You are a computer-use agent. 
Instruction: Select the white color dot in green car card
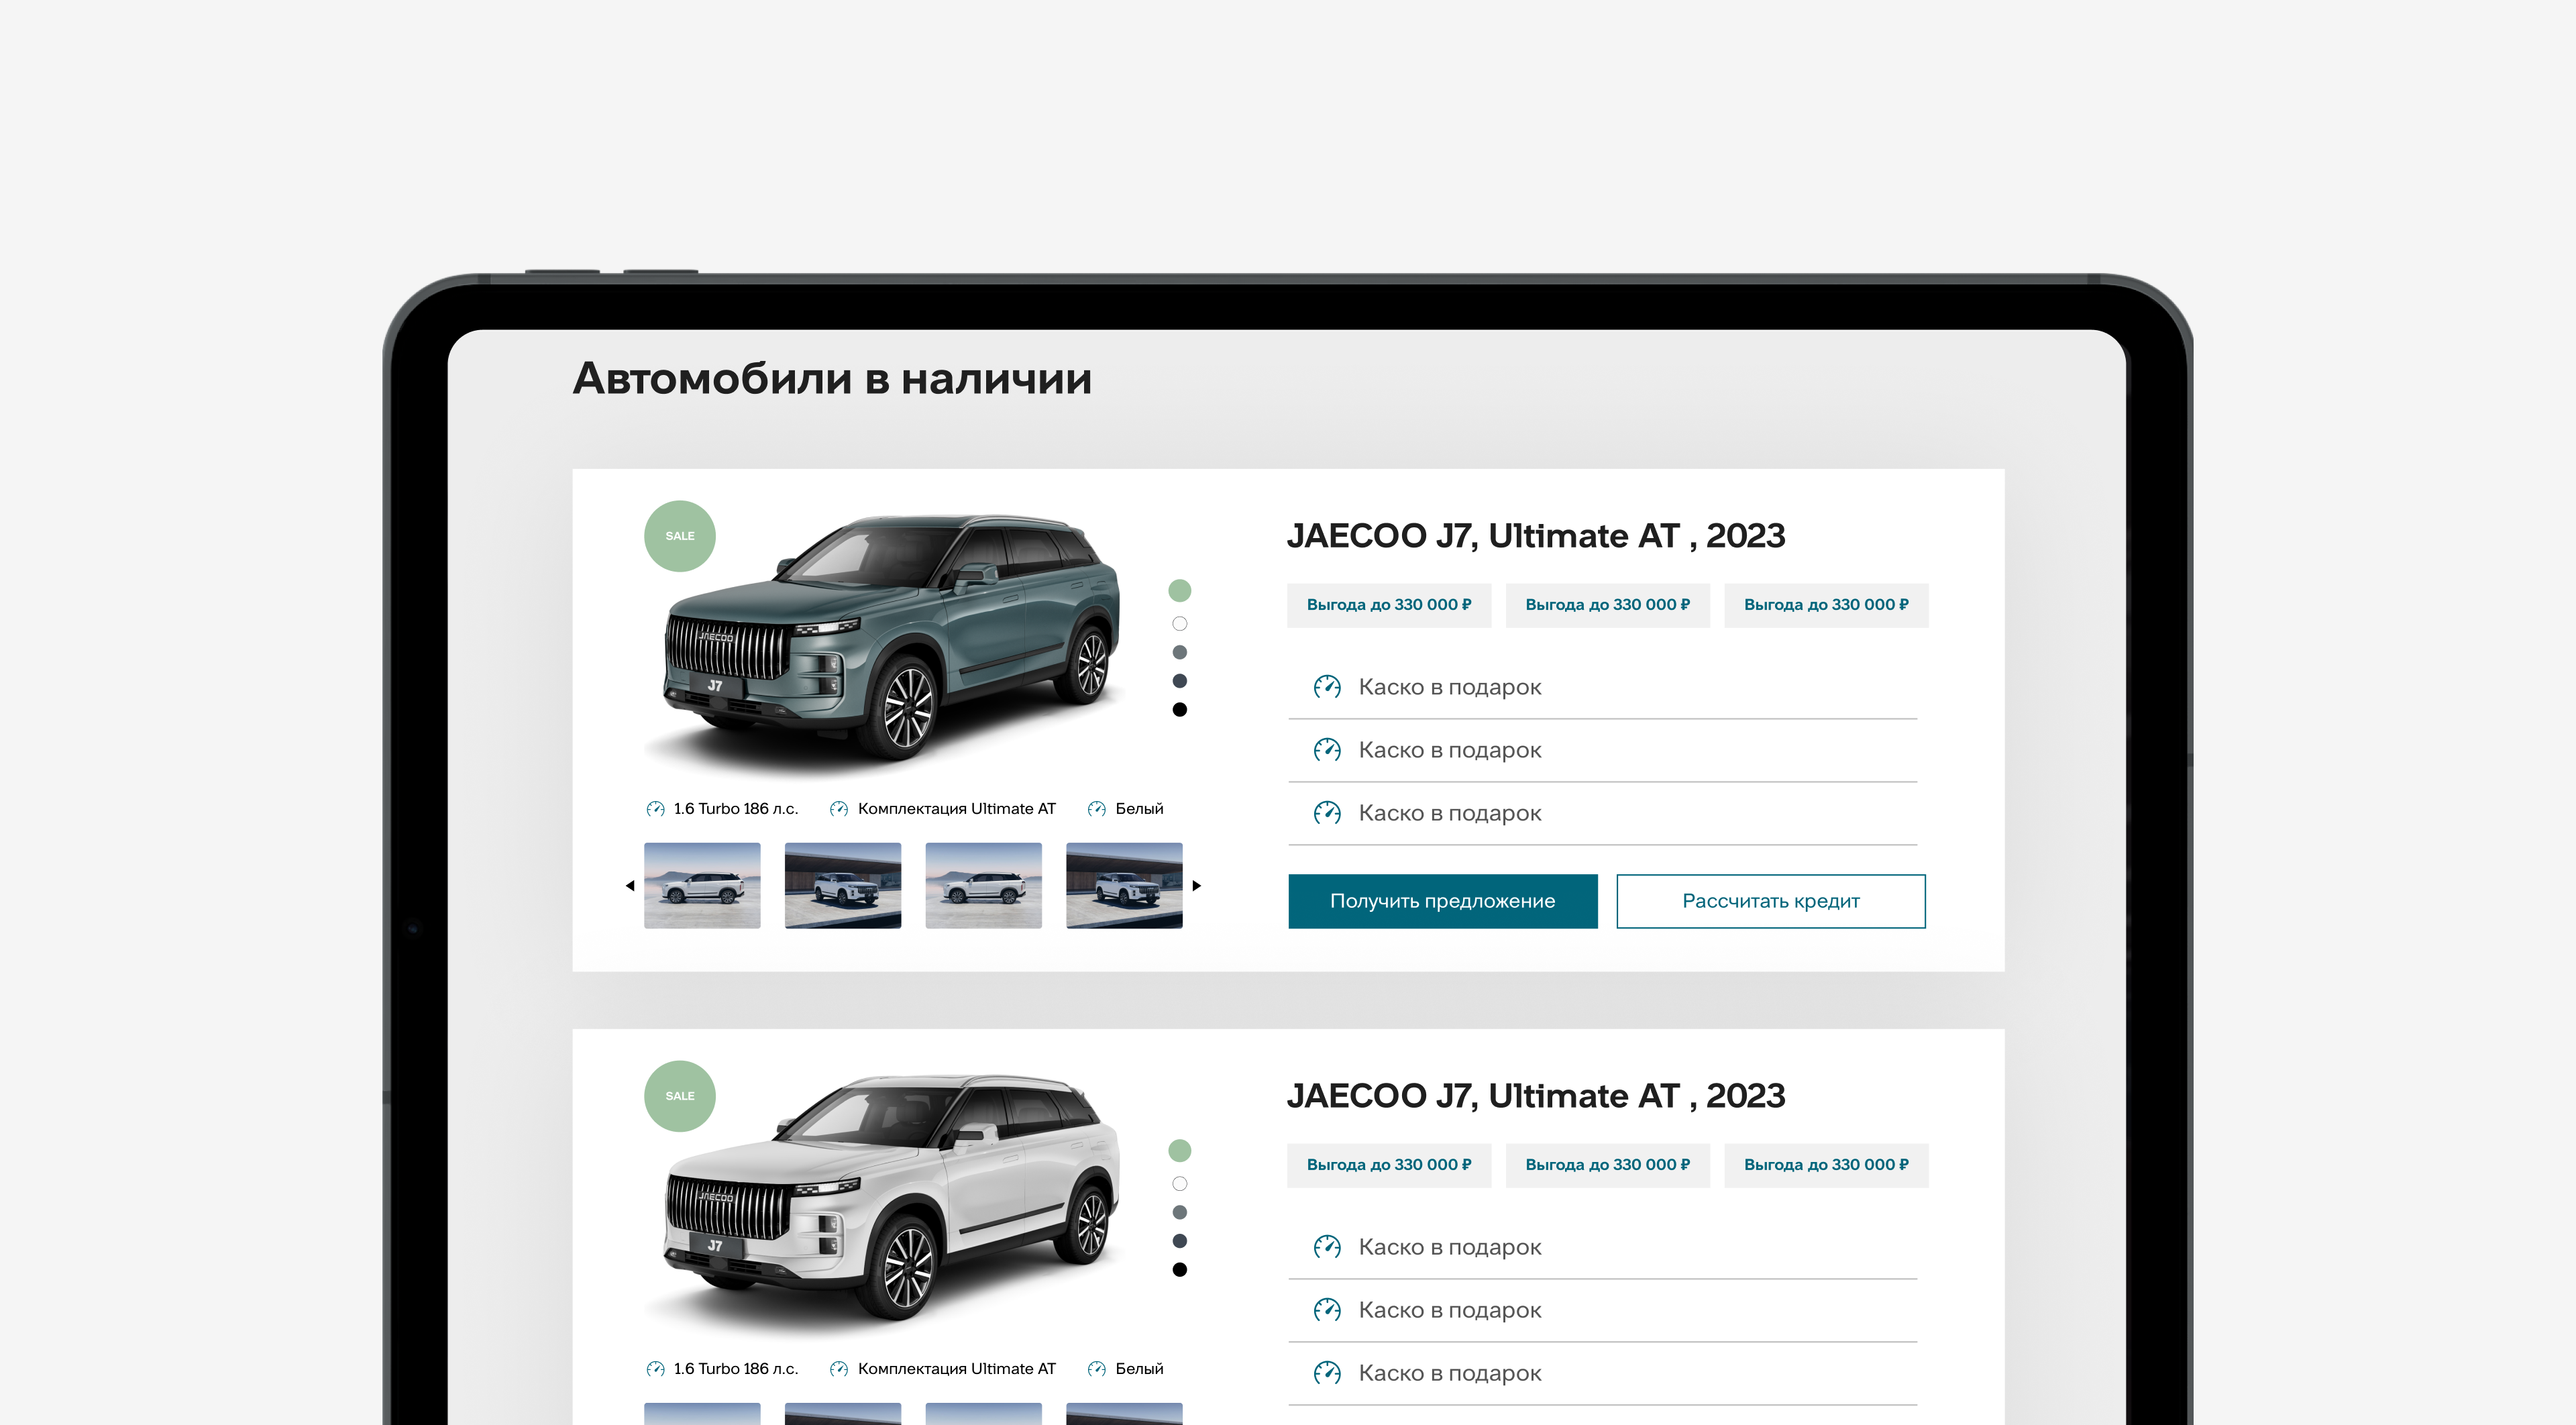1180,624
